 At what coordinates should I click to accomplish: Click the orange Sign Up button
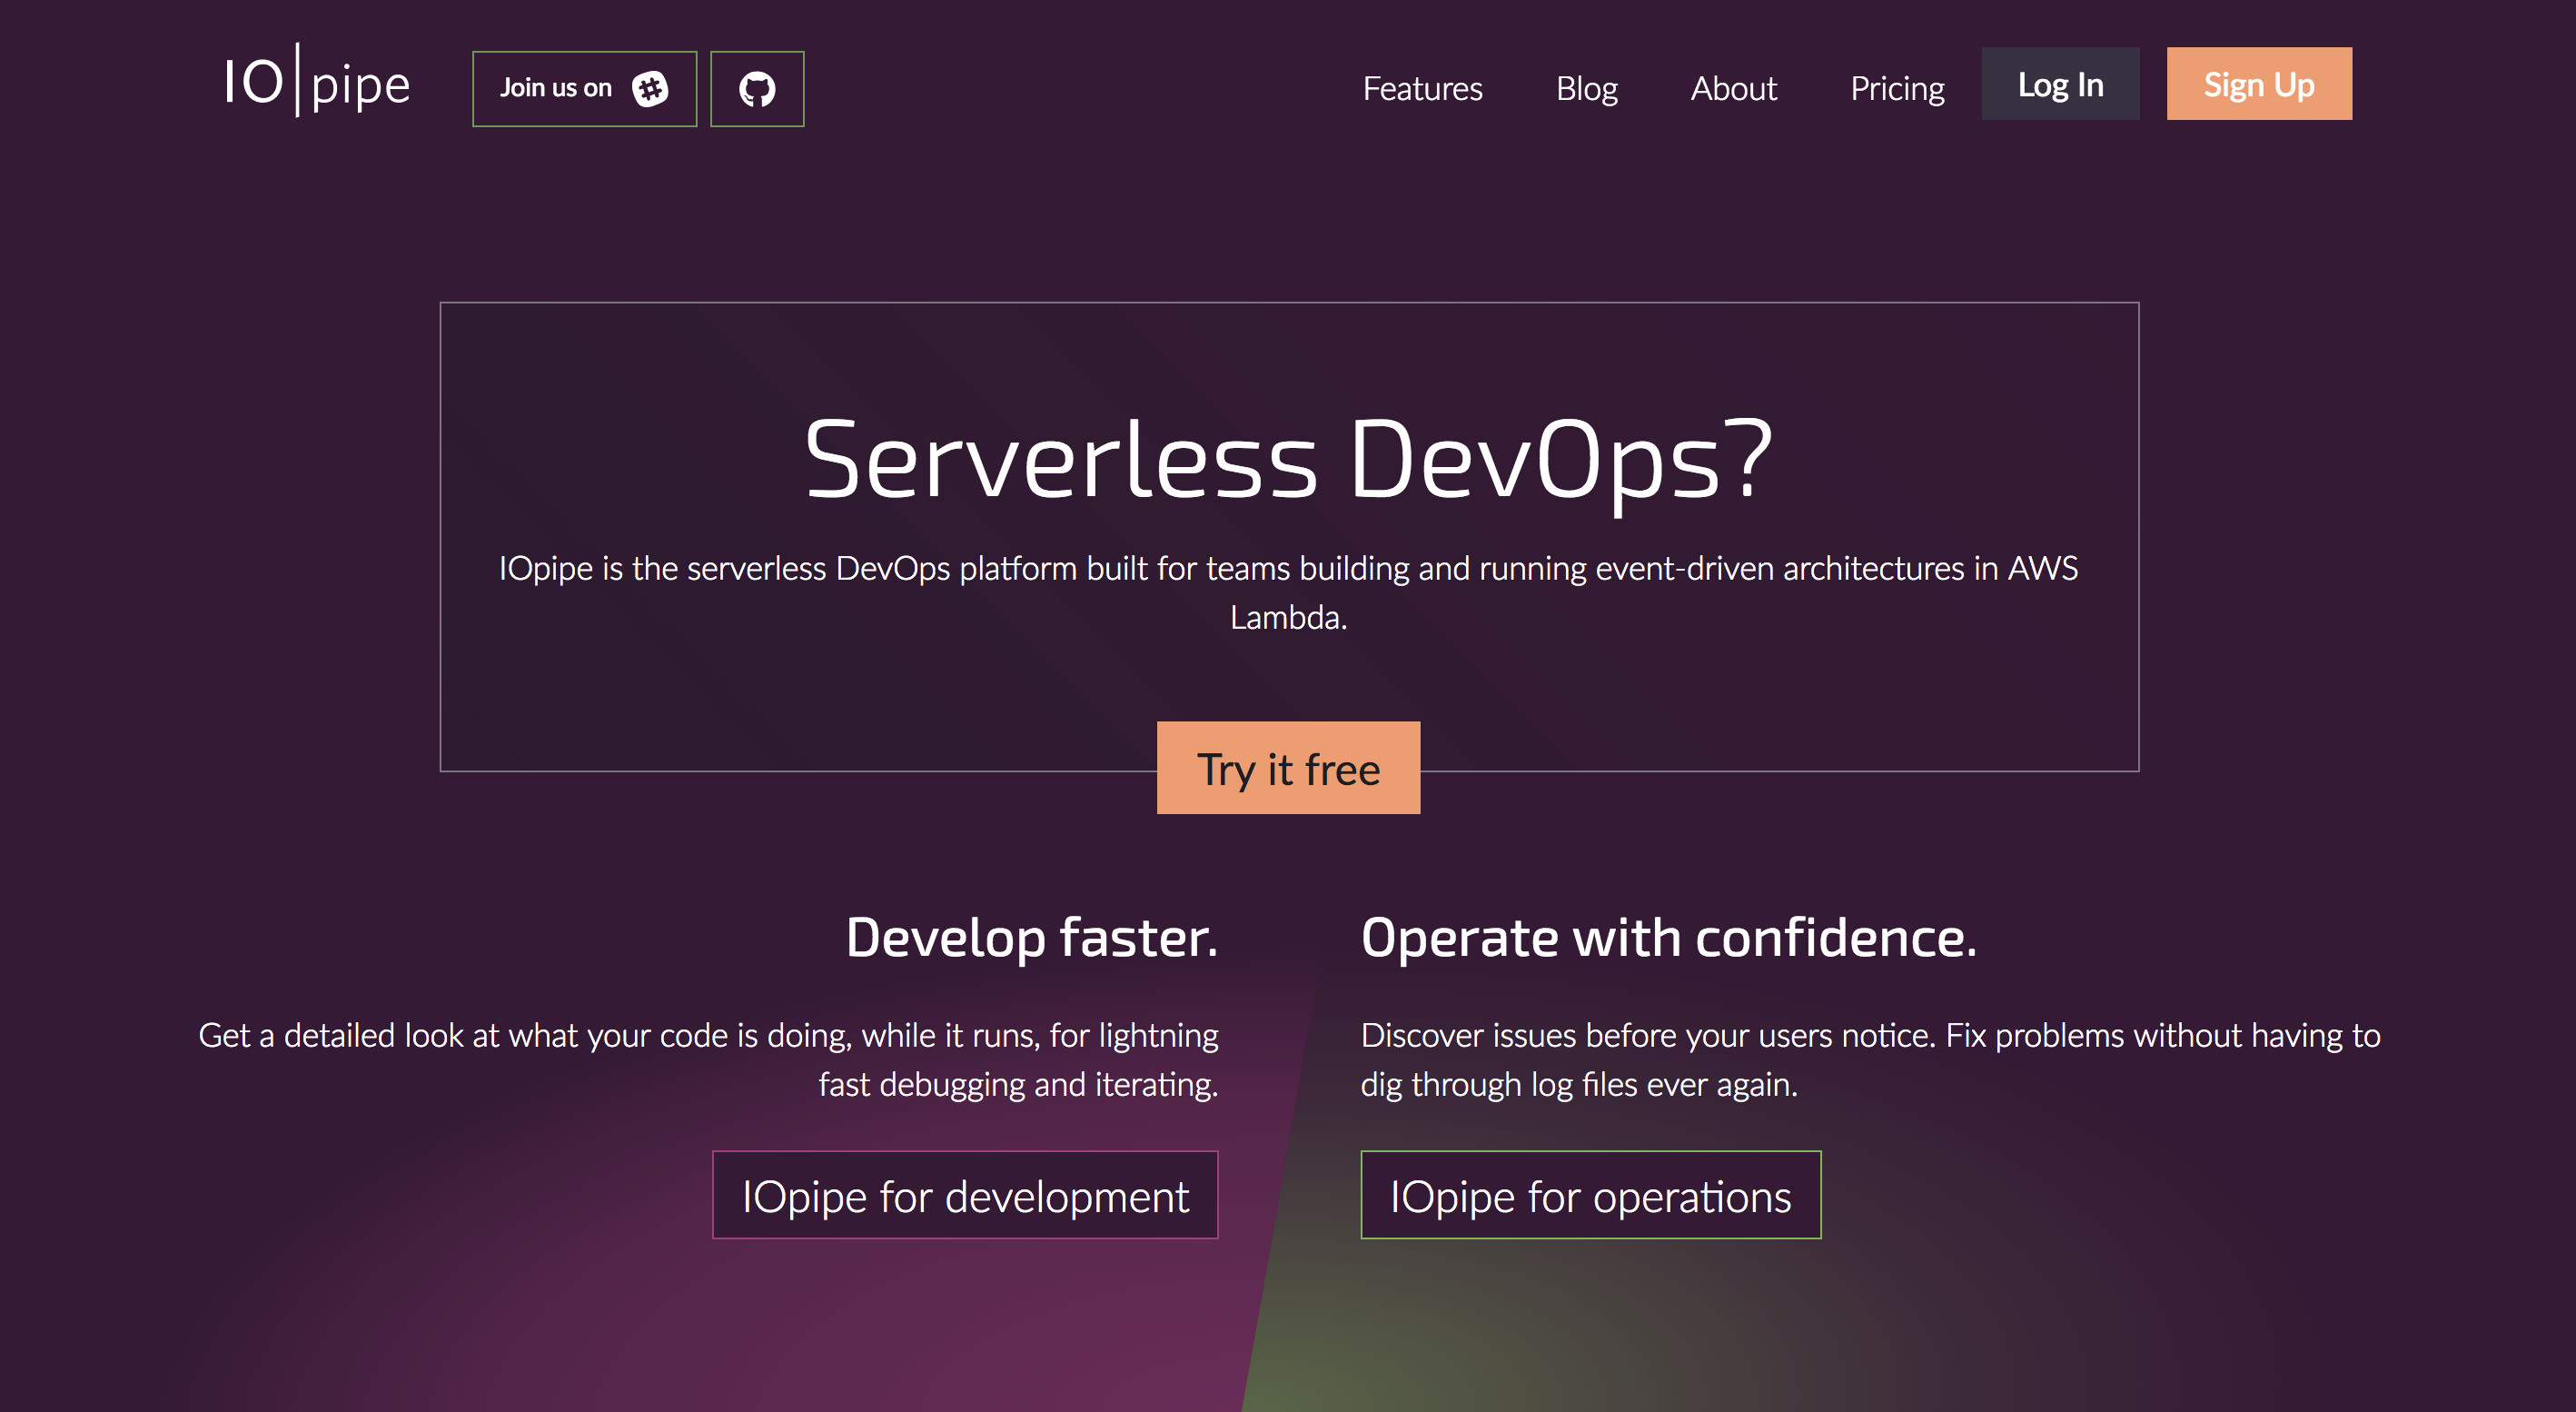coord(2259,84)
